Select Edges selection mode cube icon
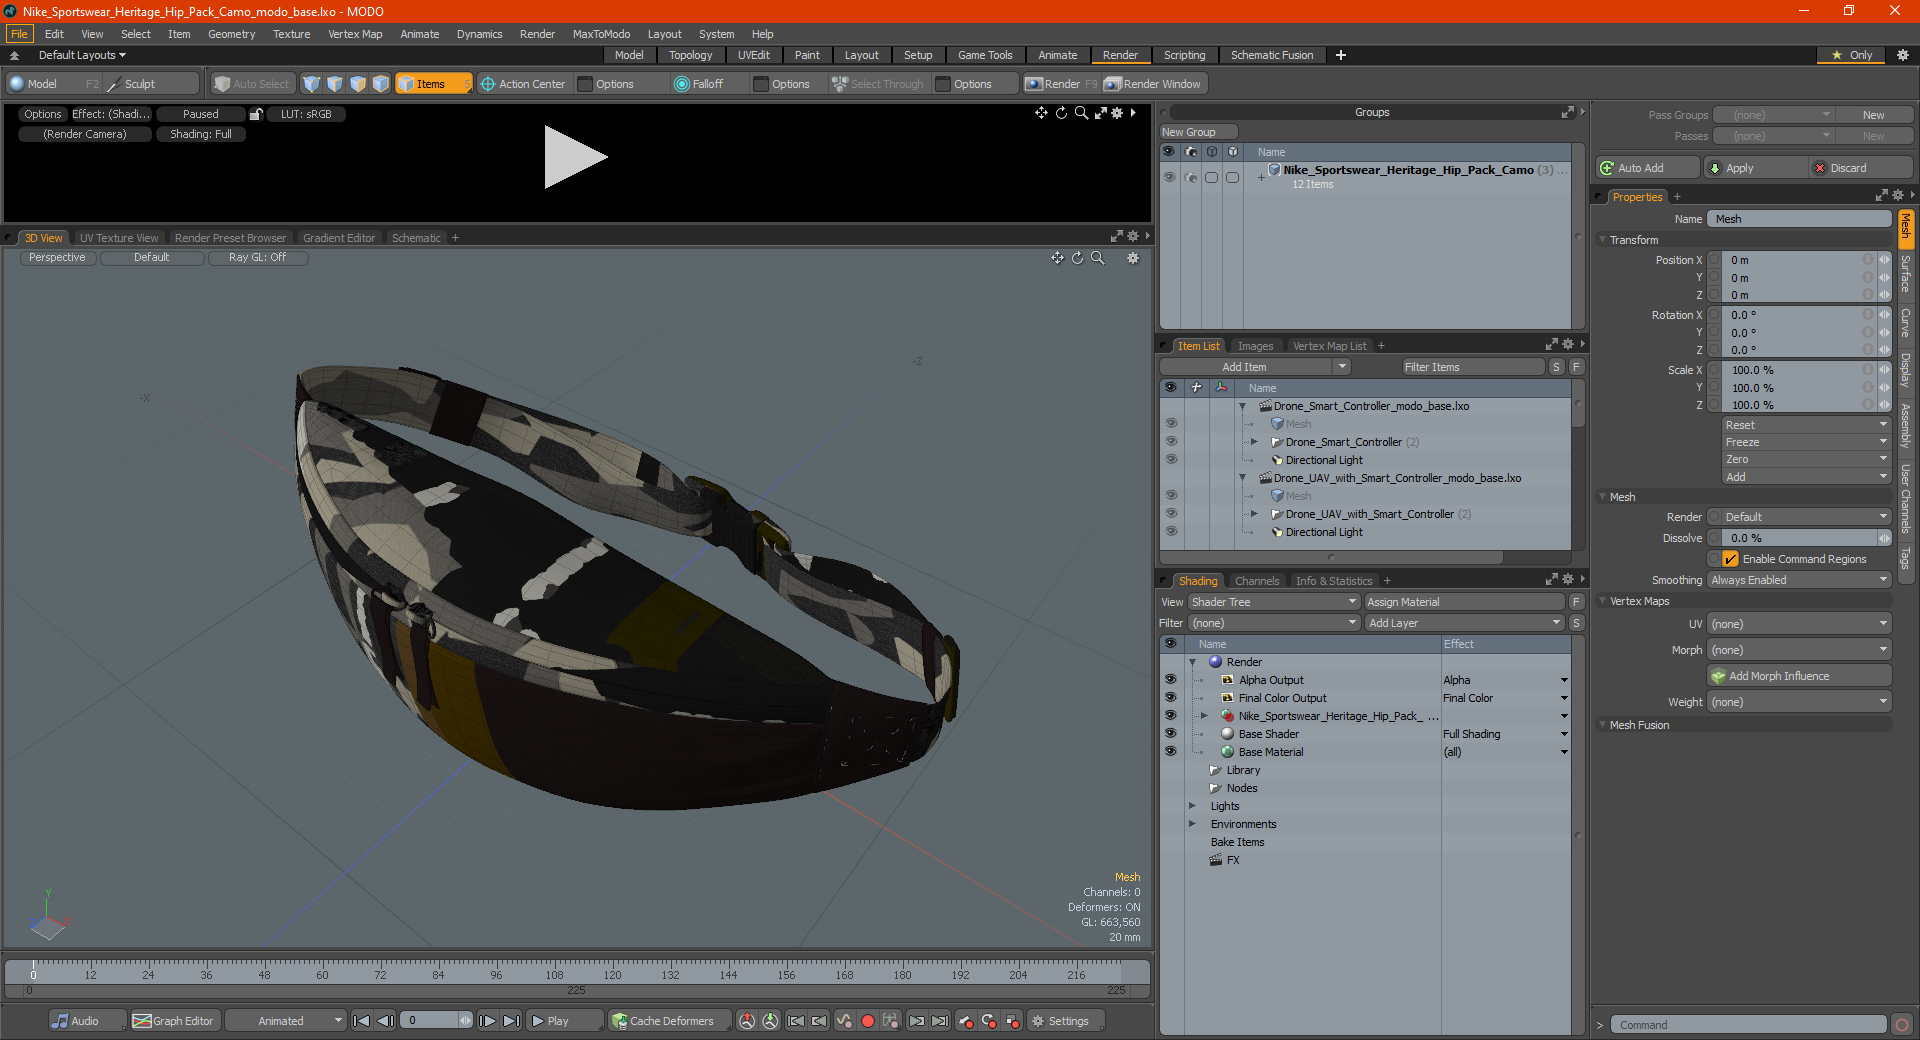1920x1040 pixels. tap(335, 84)
